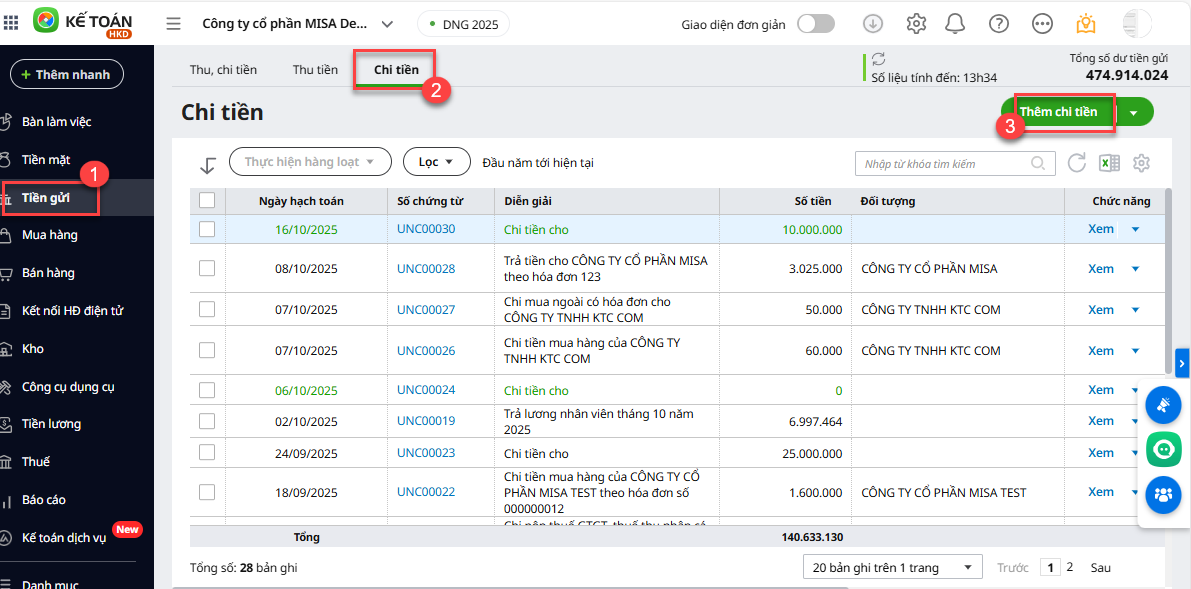Screen dimensions: 1191x589
Task: Tick checkbox for row UNC00028
Action: [x=207, y=268]
